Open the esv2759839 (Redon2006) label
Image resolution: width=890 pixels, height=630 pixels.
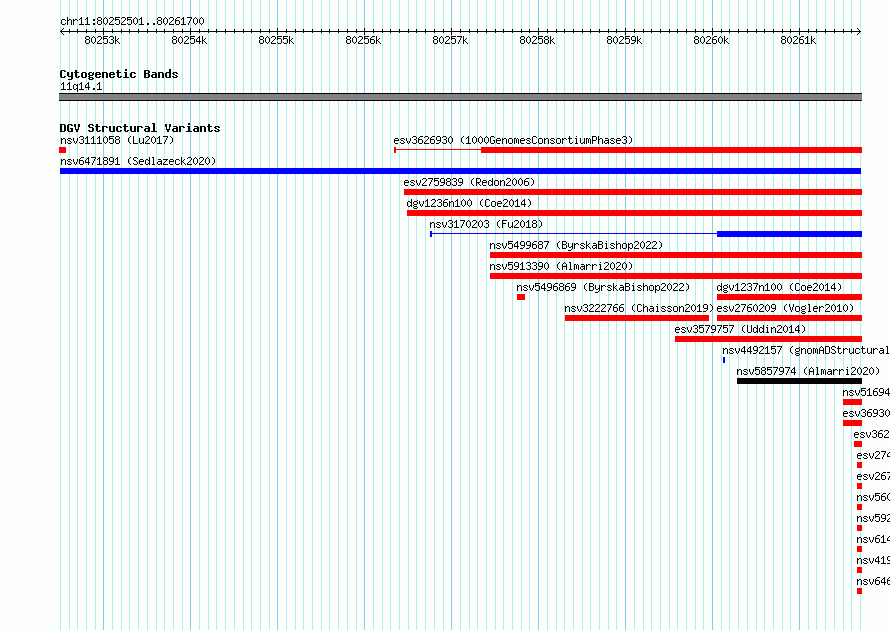pyautogui.click(x=469, y=182)
